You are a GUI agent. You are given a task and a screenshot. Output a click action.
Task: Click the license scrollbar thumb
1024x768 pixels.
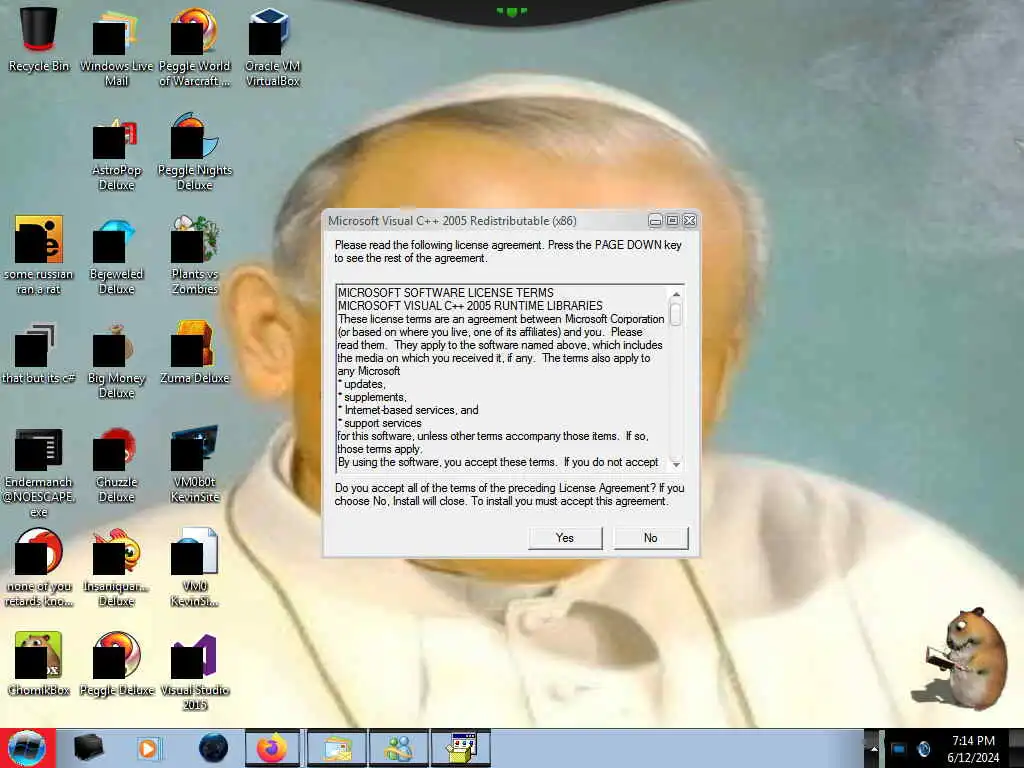point(676,314)
